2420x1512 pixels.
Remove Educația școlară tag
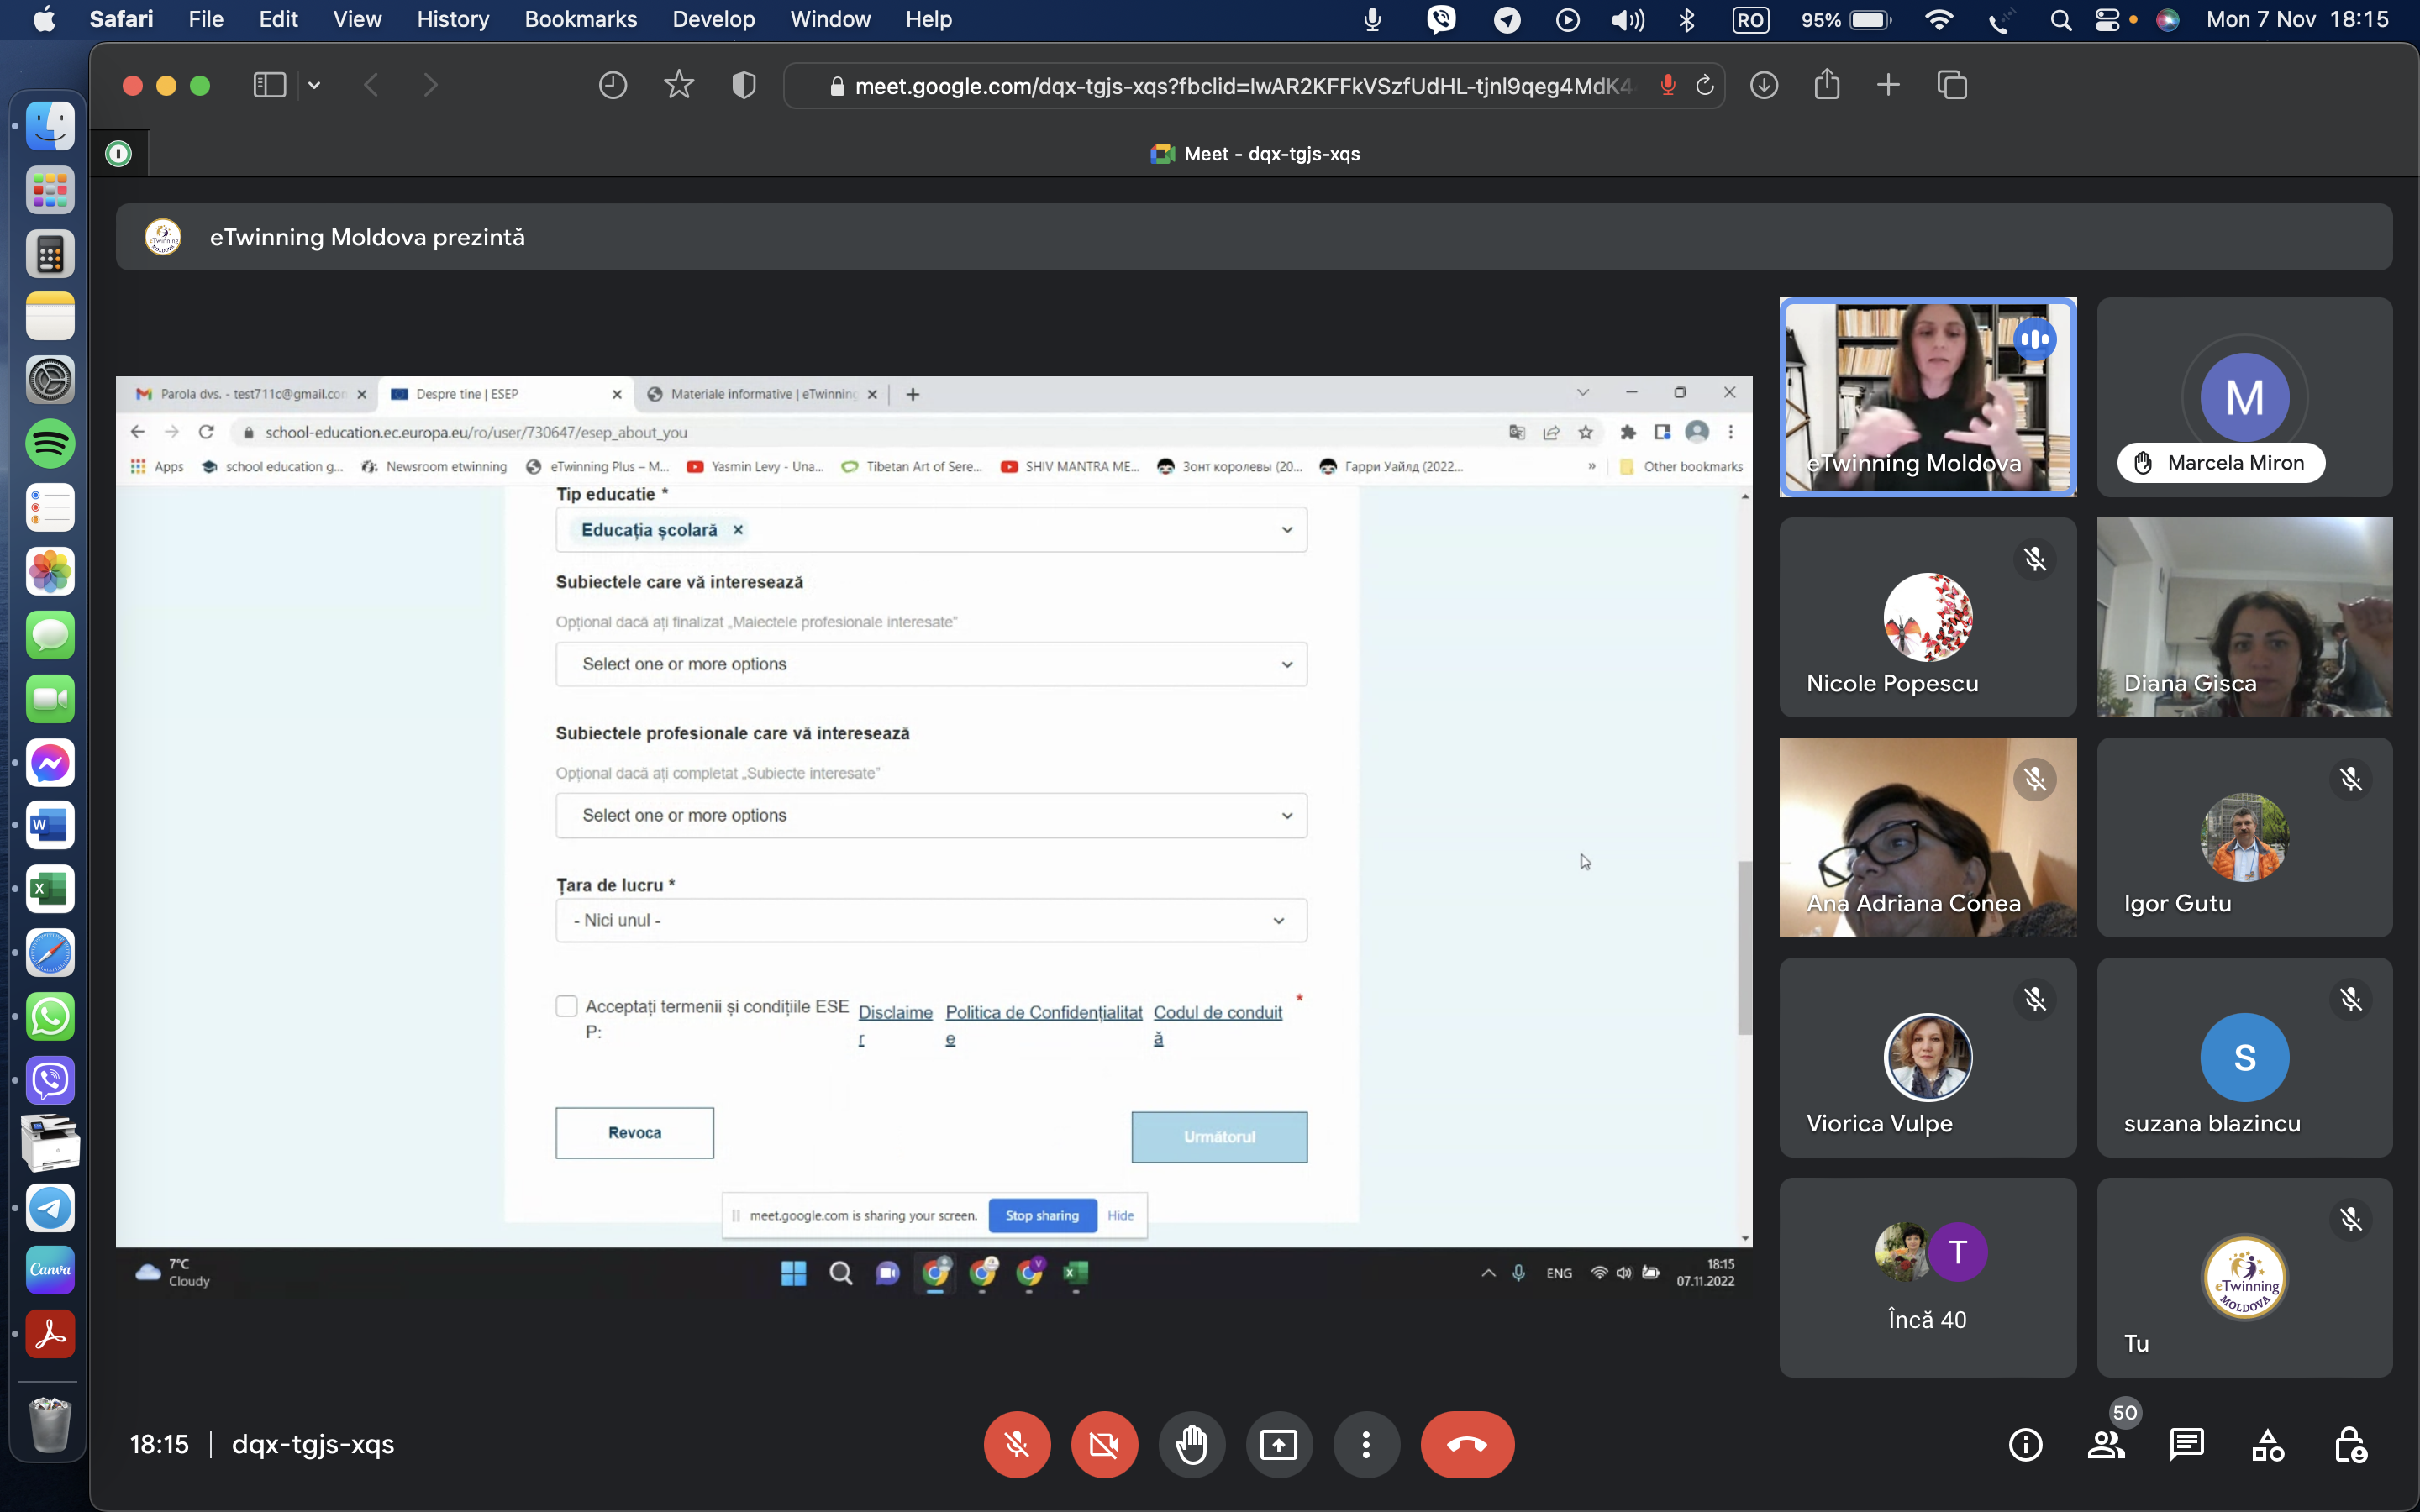pos(738,530)
